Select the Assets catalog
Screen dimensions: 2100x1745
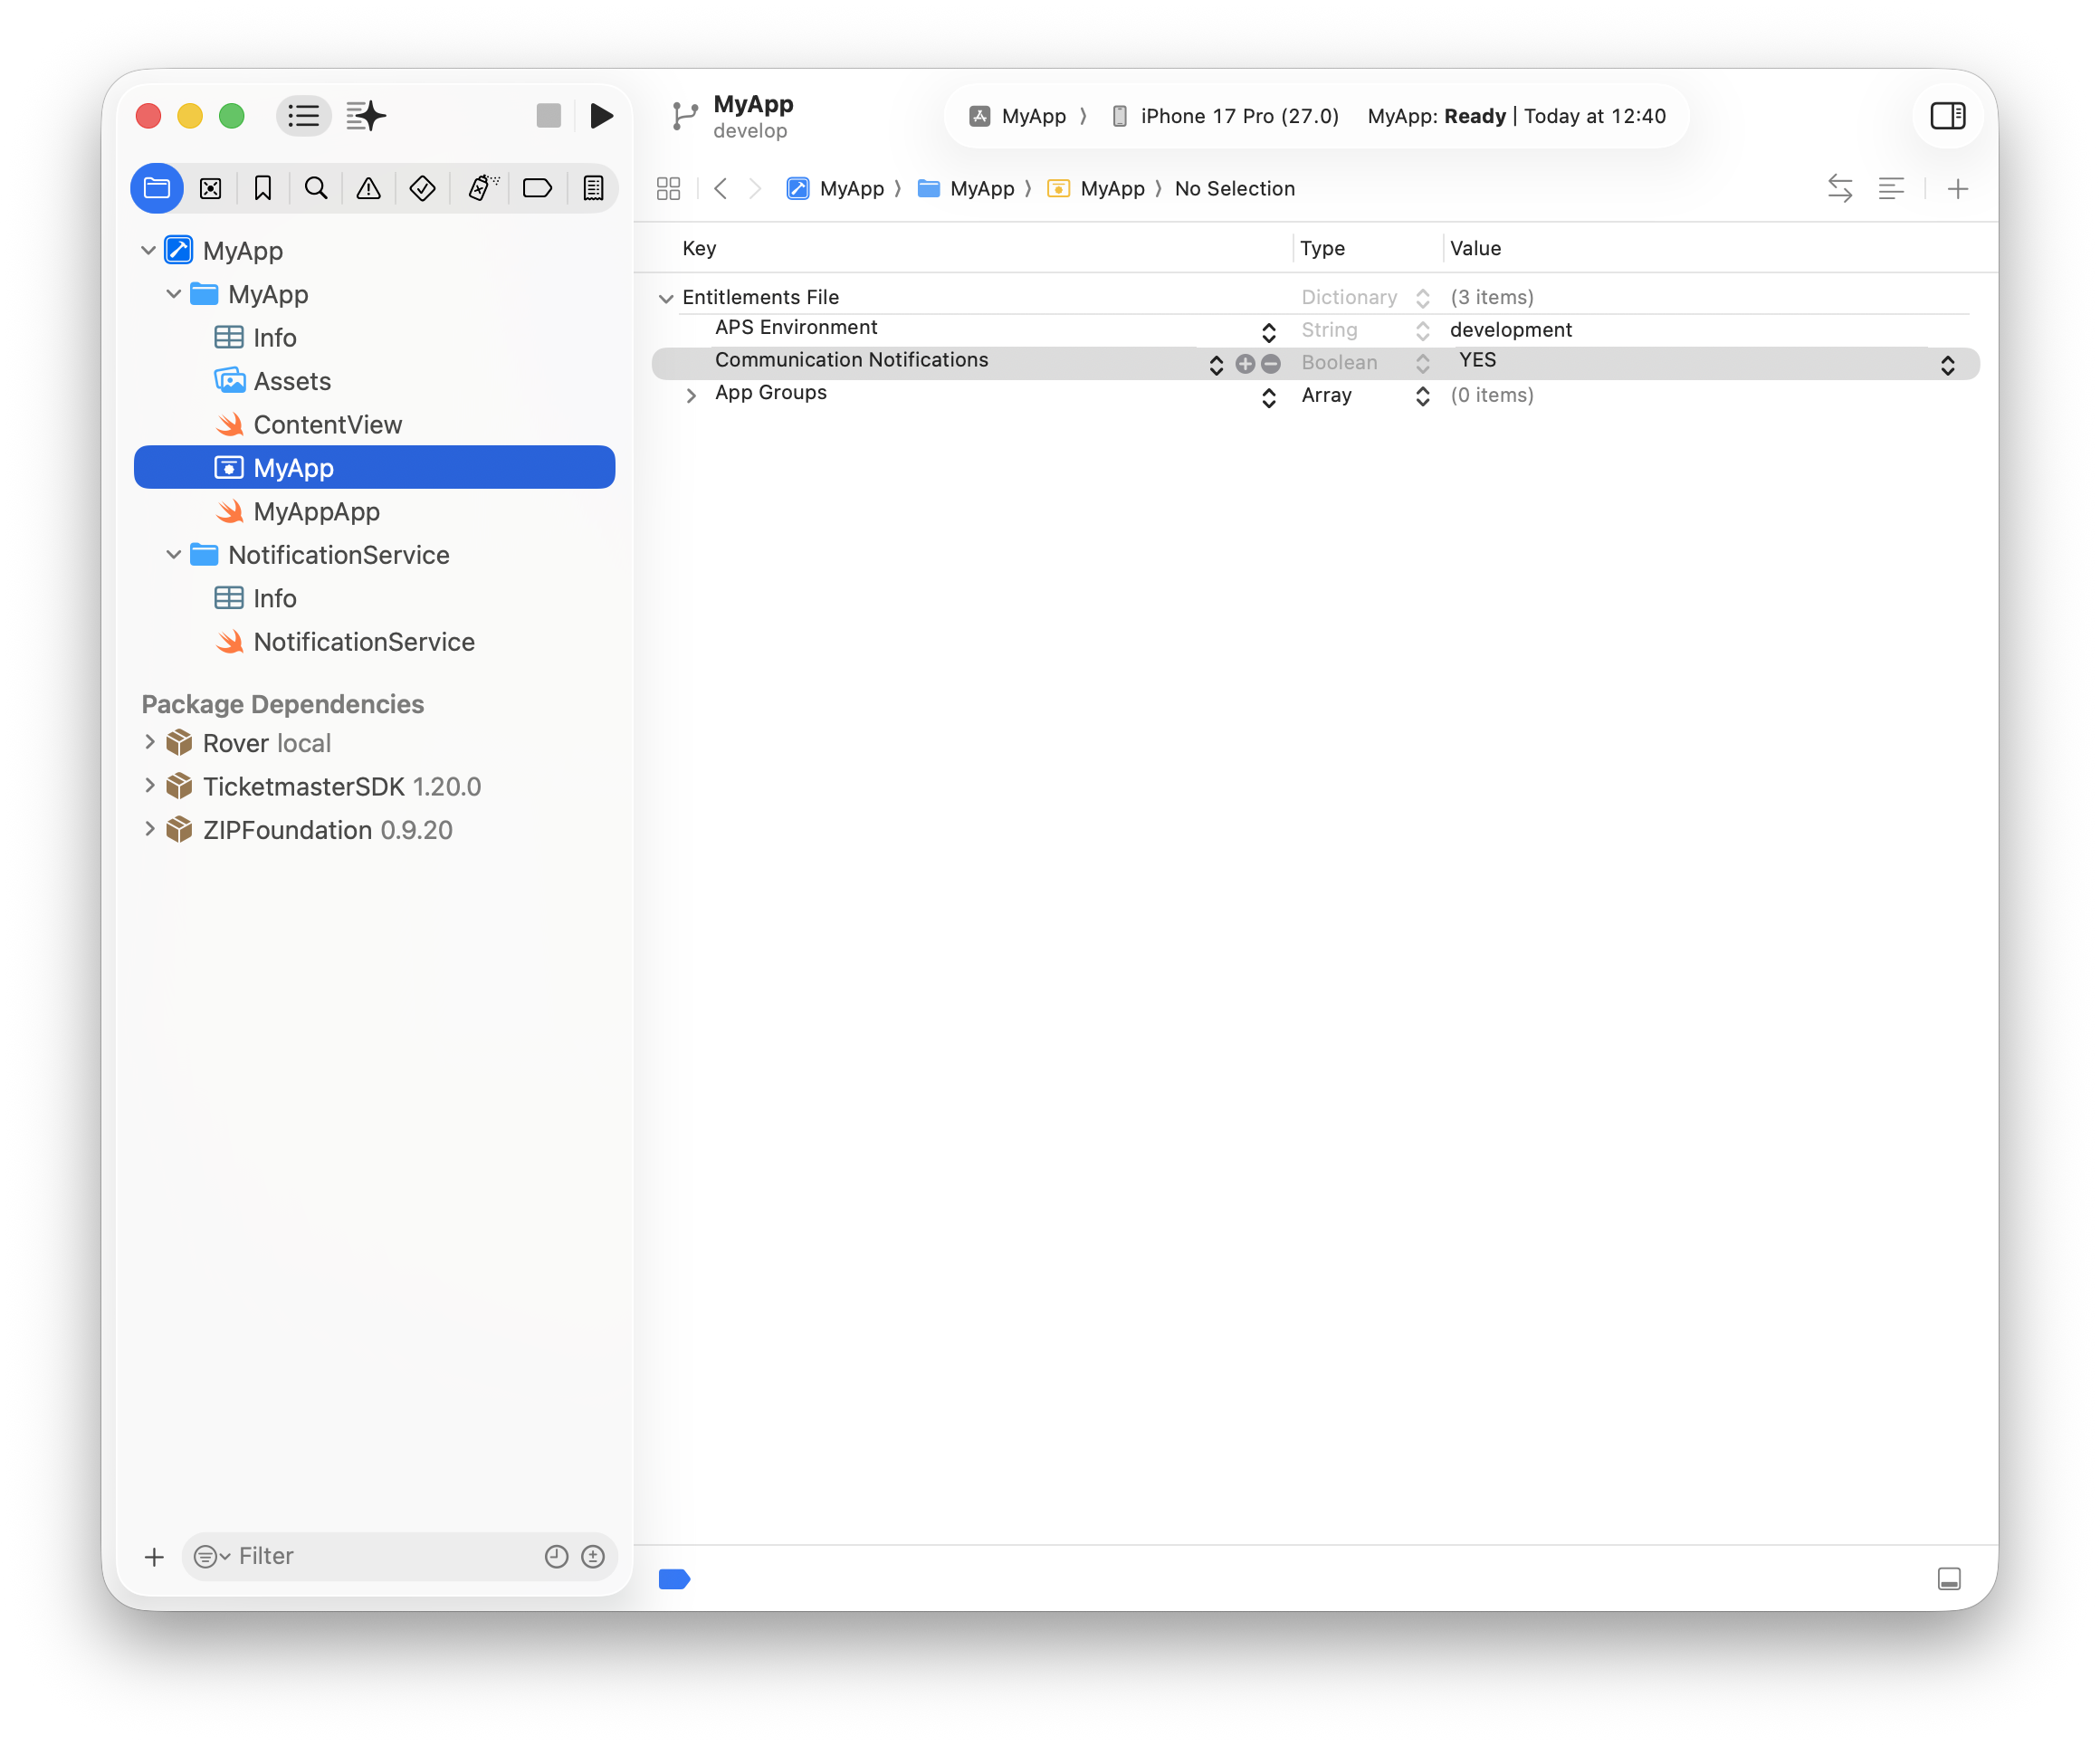374,381
